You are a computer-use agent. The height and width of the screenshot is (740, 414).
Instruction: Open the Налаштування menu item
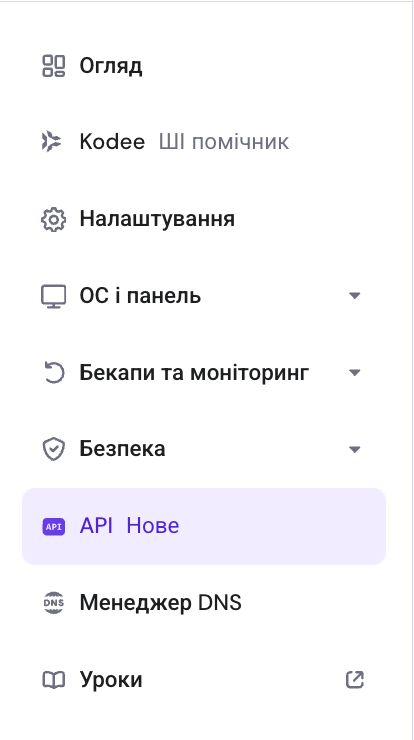click(x=204, y=219)
